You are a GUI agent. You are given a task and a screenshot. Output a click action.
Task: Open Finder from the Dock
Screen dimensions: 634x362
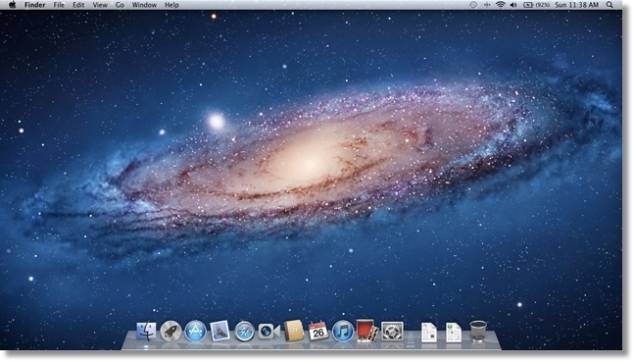point(146,331)
